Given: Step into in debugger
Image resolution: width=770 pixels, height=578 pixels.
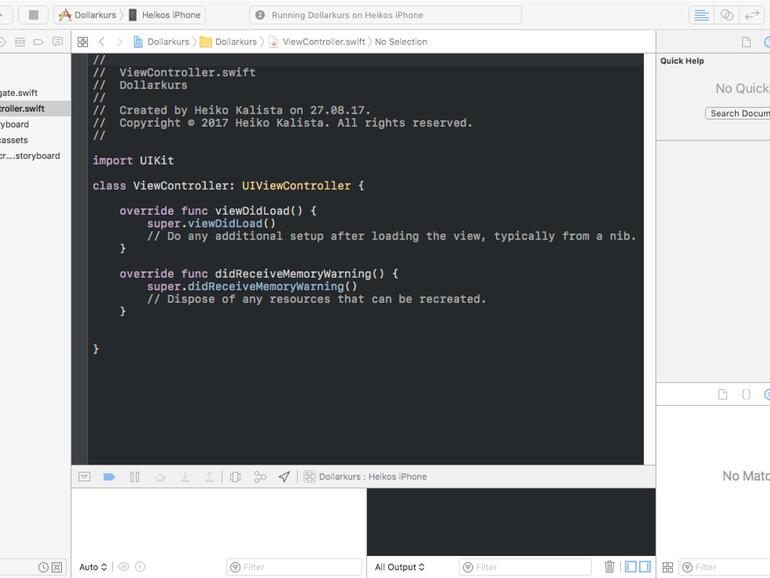Looking at the screenshot, I should (x=185, y=476).
